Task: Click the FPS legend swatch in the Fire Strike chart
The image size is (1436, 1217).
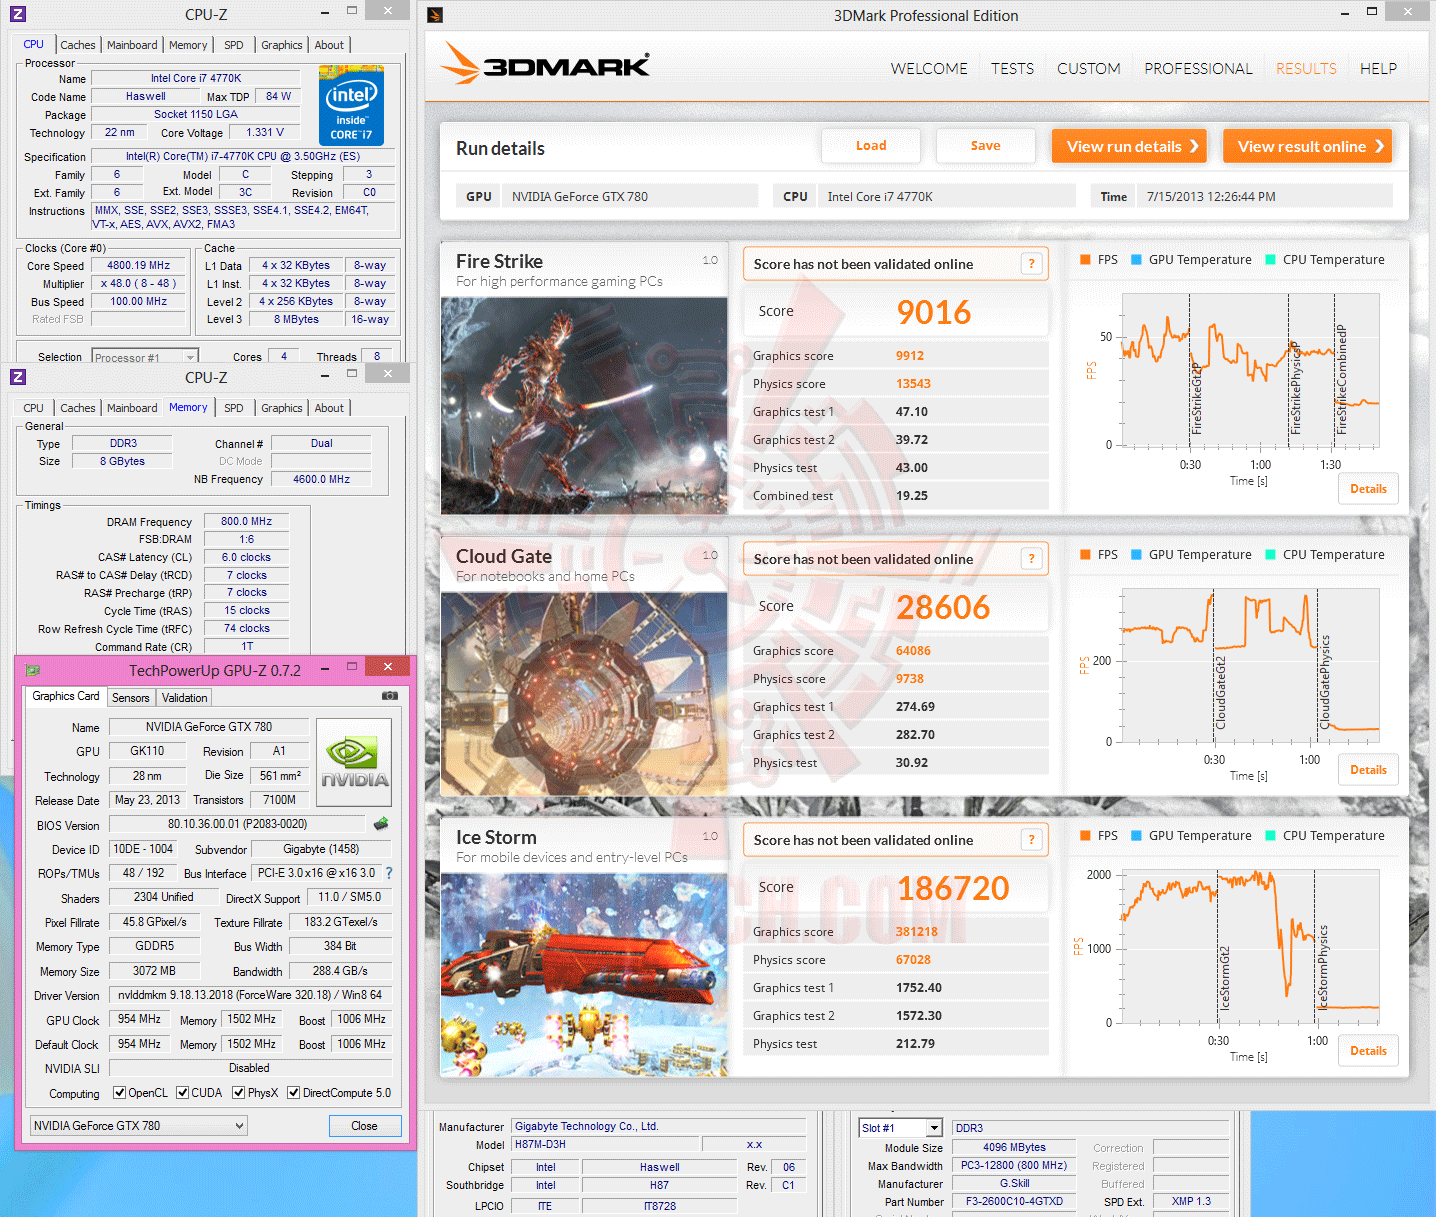Action: (1085, 260)
